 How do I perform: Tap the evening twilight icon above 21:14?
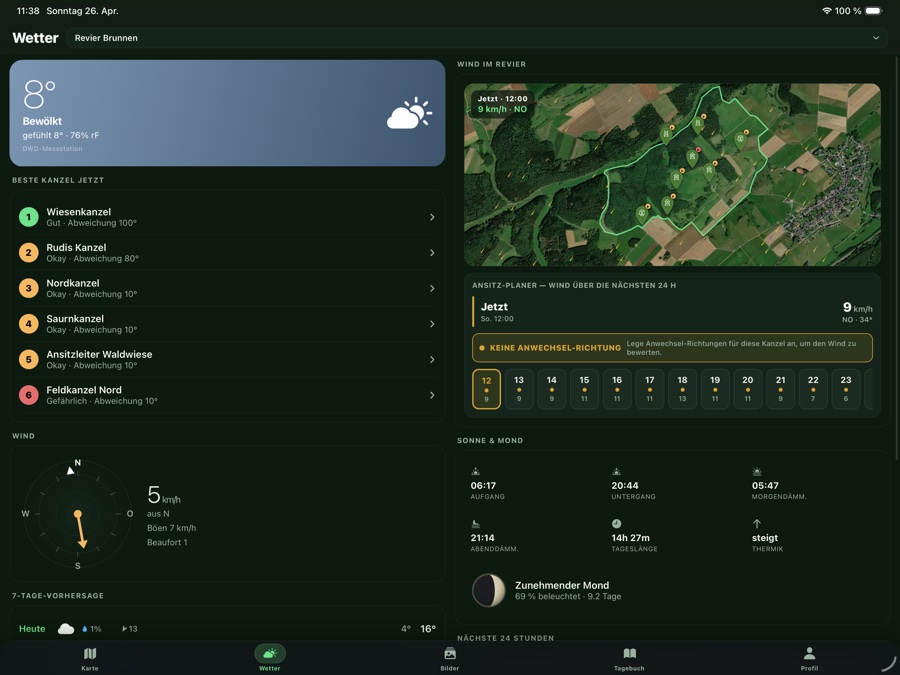click(475, 524)
